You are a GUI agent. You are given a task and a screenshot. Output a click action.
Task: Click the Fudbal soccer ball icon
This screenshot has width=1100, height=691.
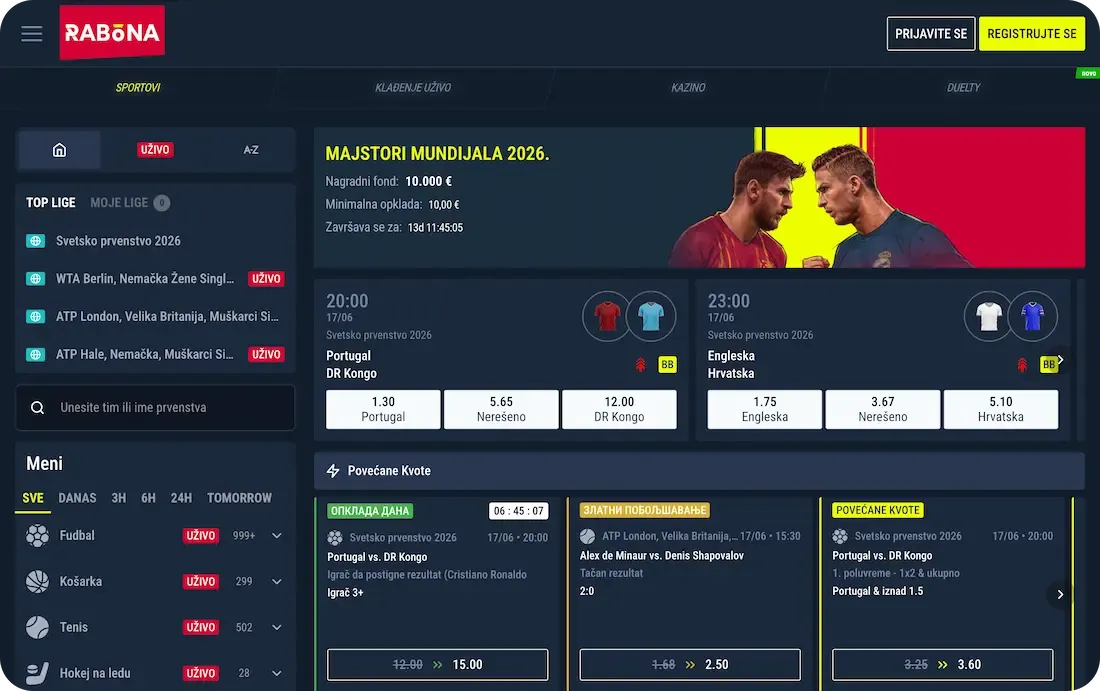[37, 535]
